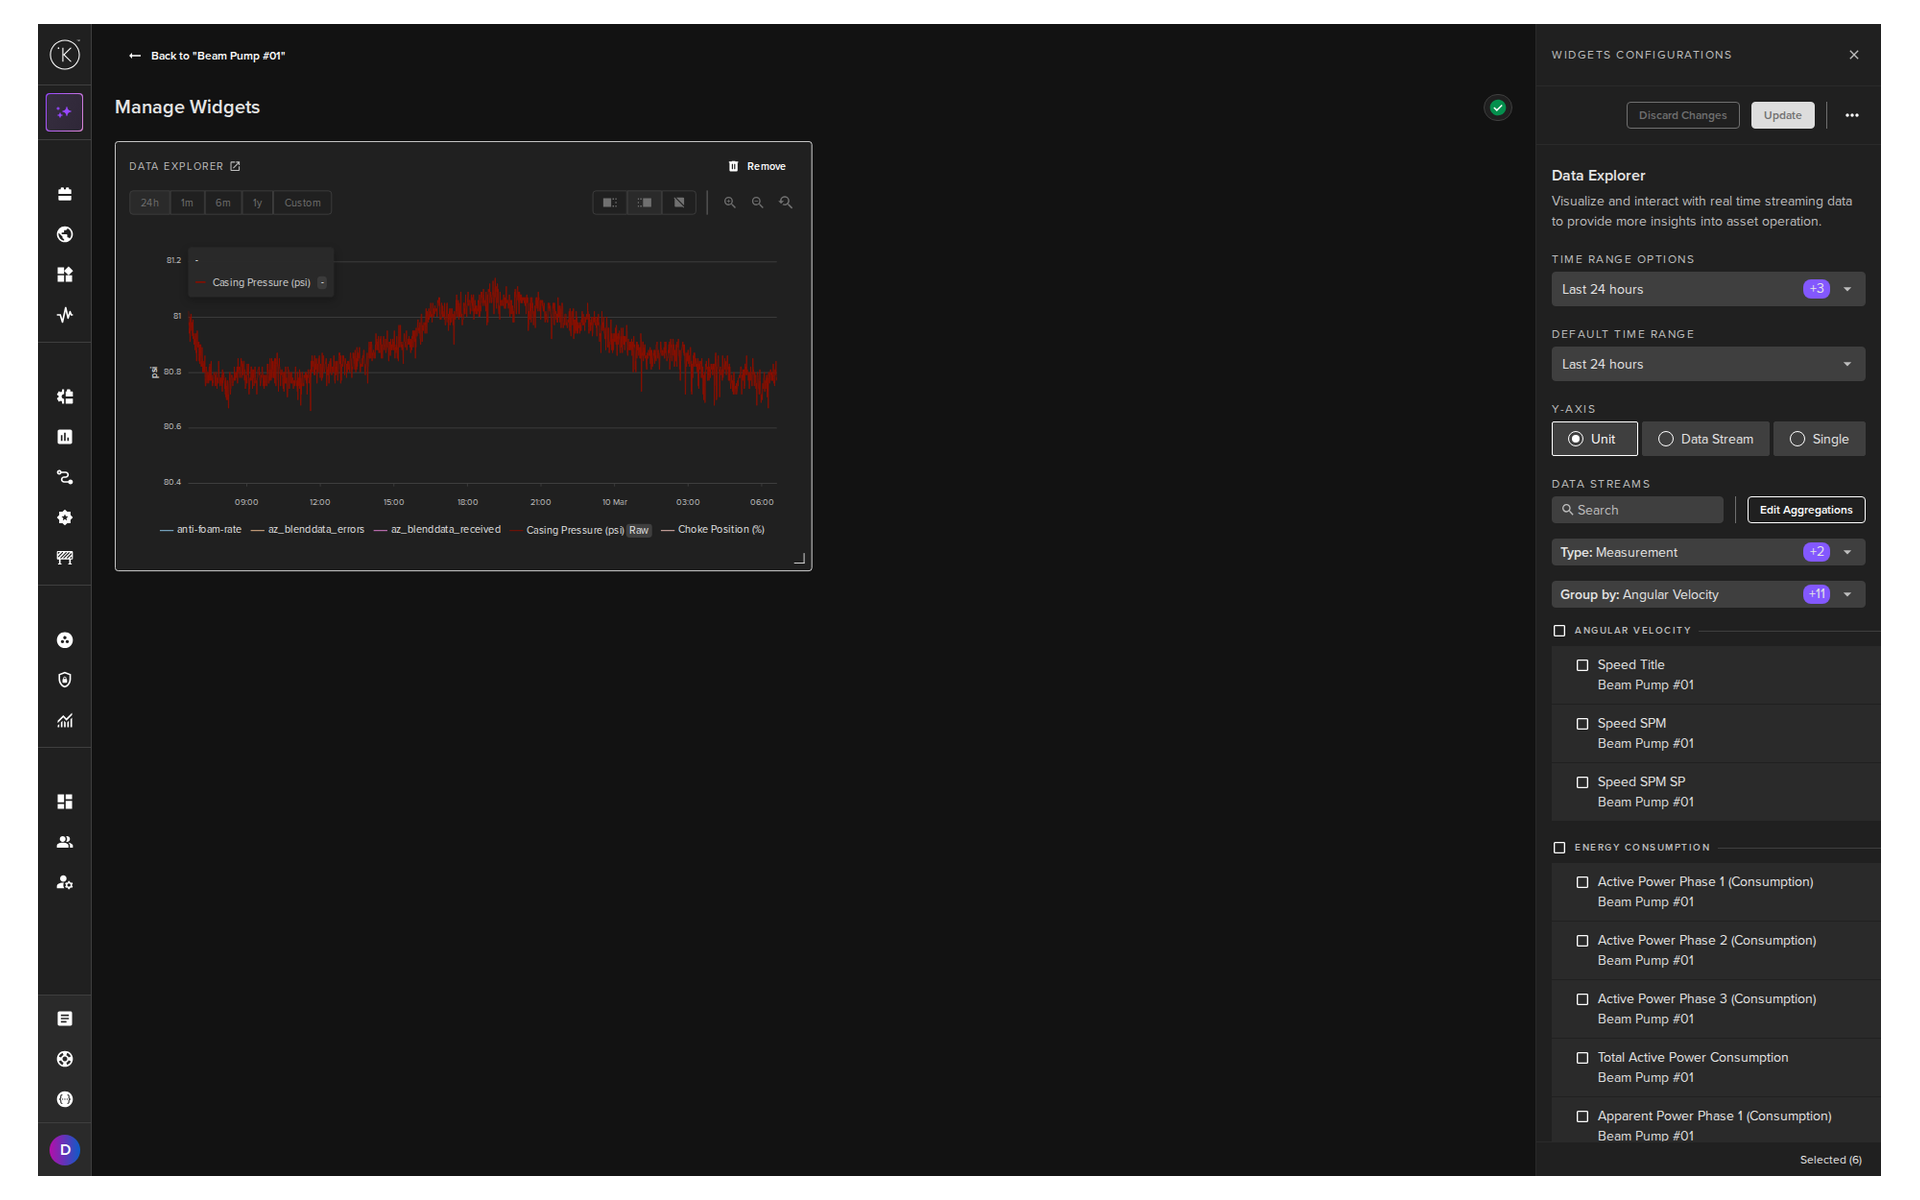Select the Data Stream Y-axis radio option
The image size is (1920, 1200).
coord(1705,439)
